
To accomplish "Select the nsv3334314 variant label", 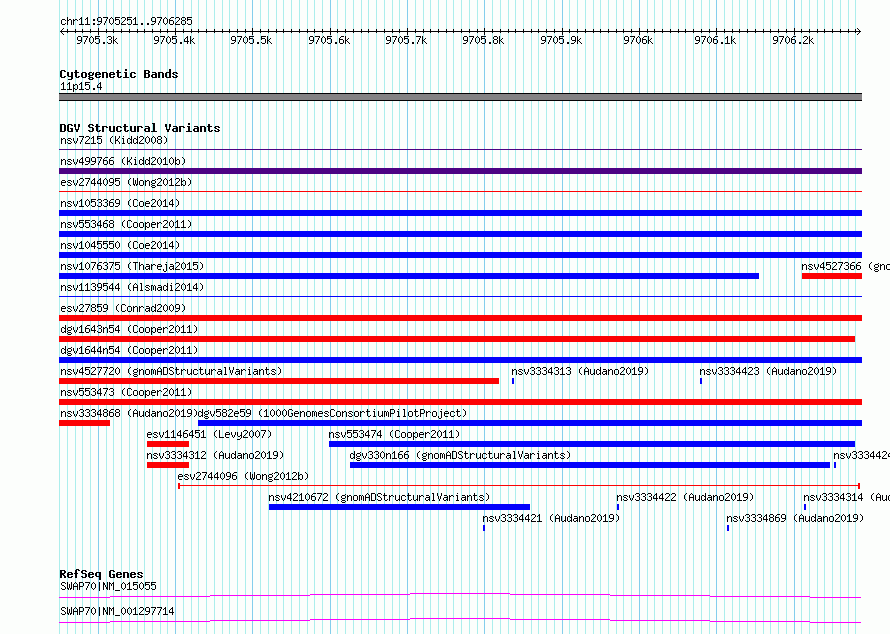I will (846, 497).
